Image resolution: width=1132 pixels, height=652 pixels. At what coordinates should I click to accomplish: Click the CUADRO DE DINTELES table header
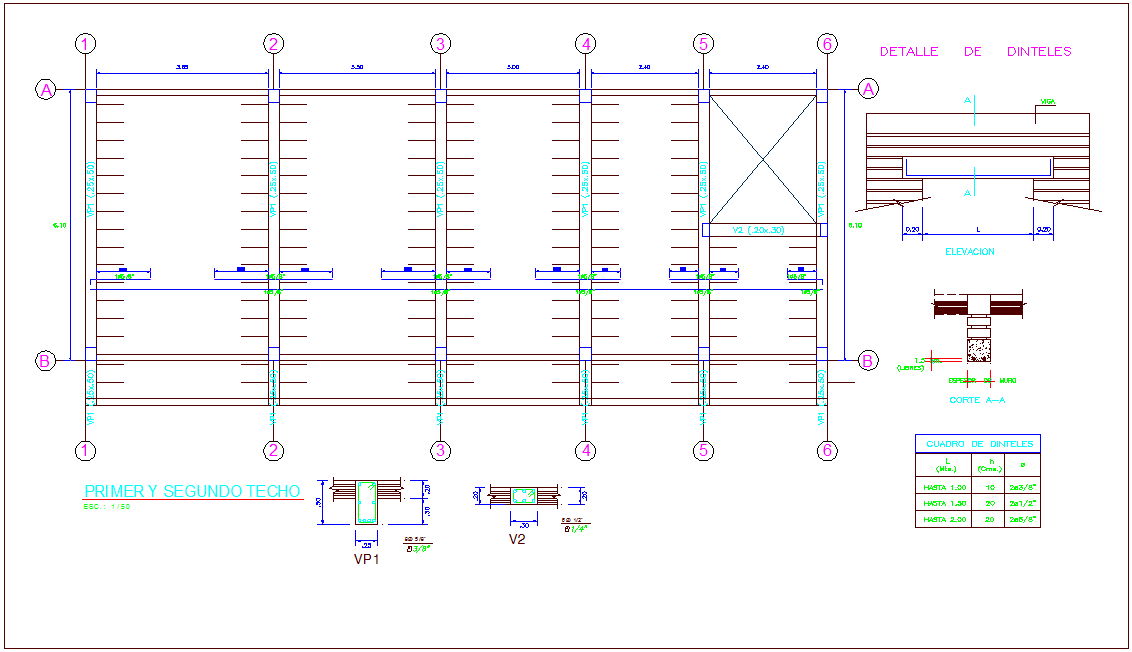coord(978,444)
